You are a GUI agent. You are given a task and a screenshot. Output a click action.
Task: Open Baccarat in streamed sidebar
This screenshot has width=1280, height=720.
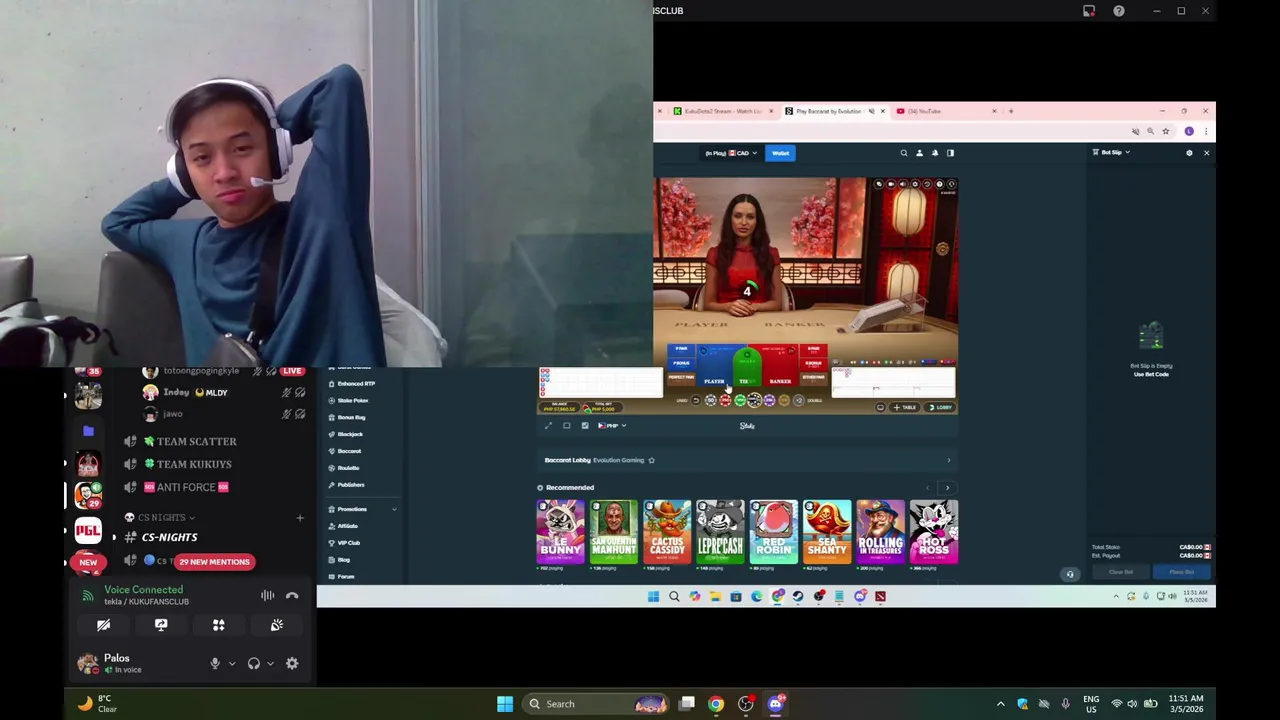(x=349, y=451)
